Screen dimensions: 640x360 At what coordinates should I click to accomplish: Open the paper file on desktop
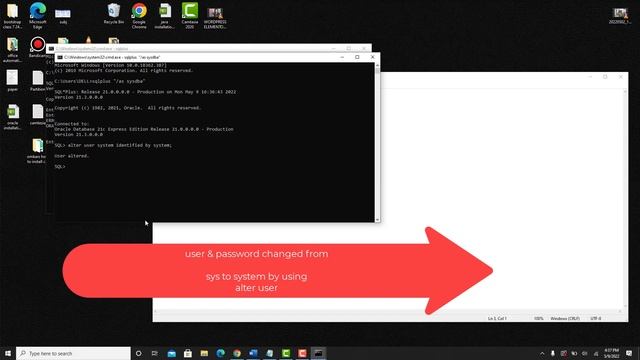pyautogui.click(x=12, y=80)
